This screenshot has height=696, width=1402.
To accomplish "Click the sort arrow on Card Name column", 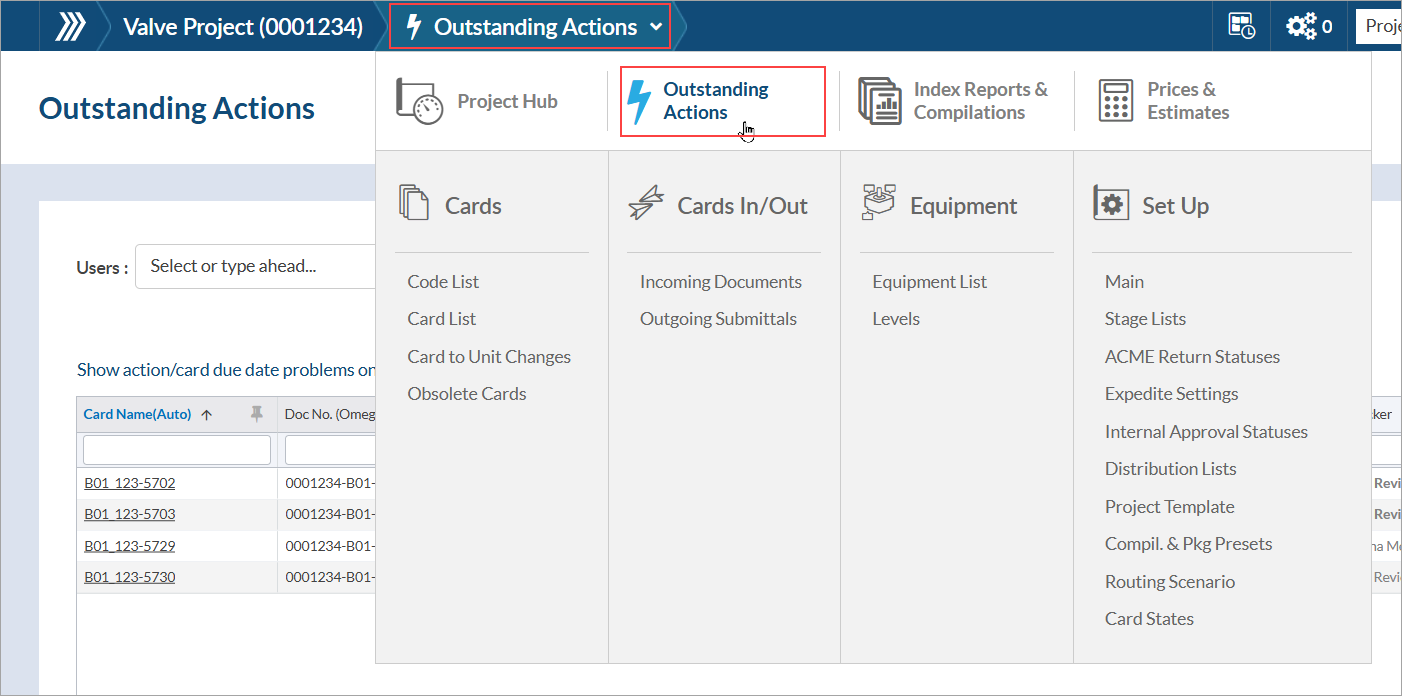I will click(x=207, y=415).
